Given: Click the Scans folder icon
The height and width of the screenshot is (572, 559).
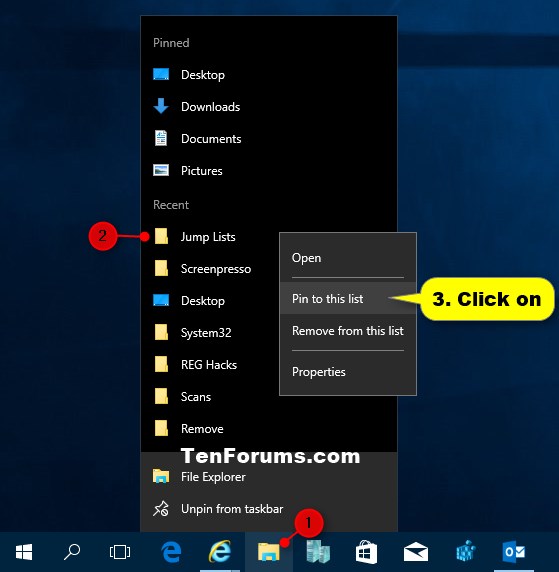Looking at the screenshot, I should [x=161, y=397].
